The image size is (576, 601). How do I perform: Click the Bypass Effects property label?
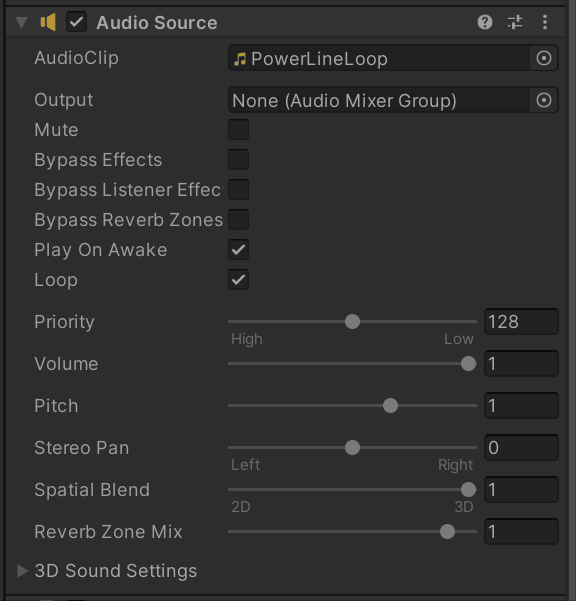[98, 160]
